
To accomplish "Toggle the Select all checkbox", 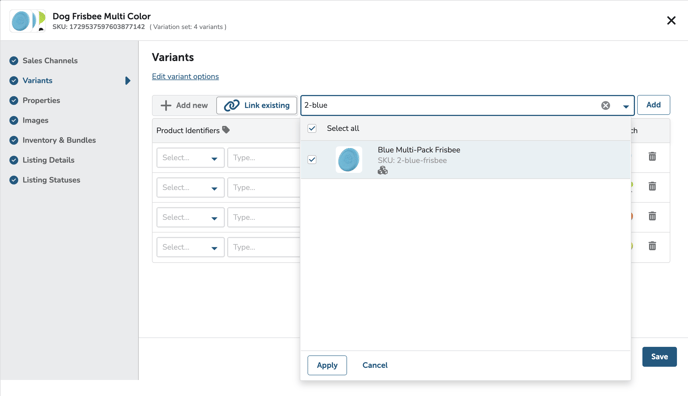I will pyautogui.click(x=312, y=128).
